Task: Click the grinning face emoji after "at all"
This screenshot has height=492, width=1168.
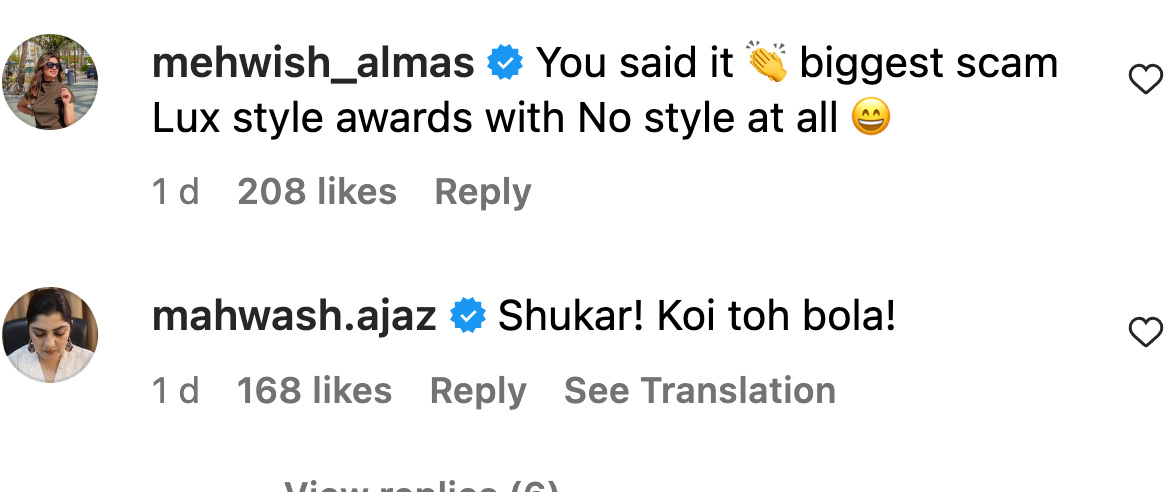Action: point(870,119)
